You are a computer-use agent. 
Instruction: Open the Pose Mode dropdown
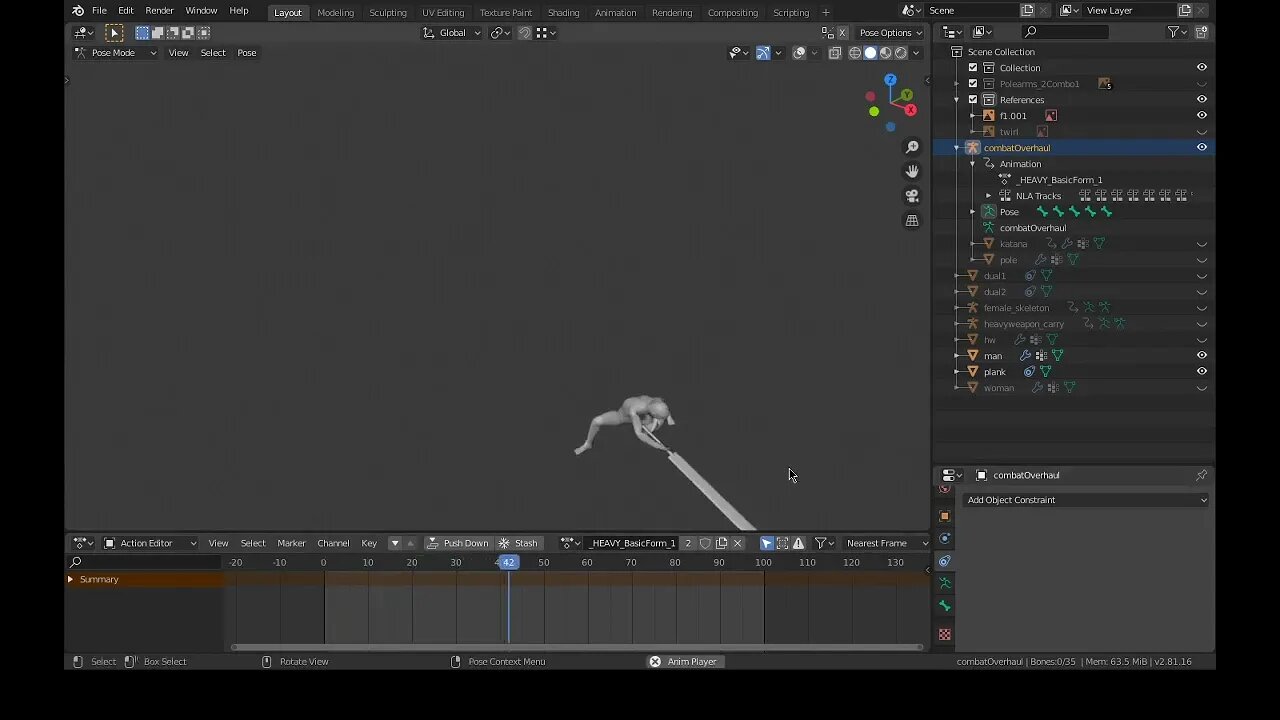pos(115,53)
